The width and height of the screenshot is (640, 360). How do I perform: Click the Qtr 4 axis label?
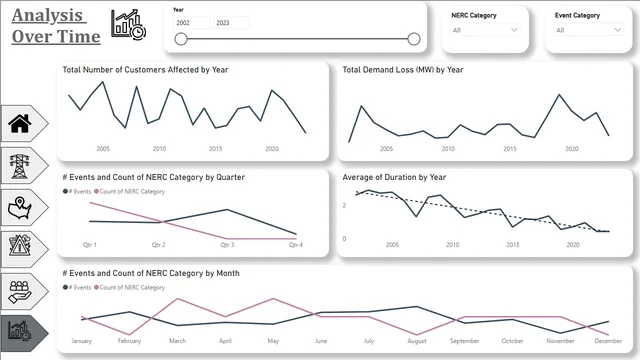[296, 245]
